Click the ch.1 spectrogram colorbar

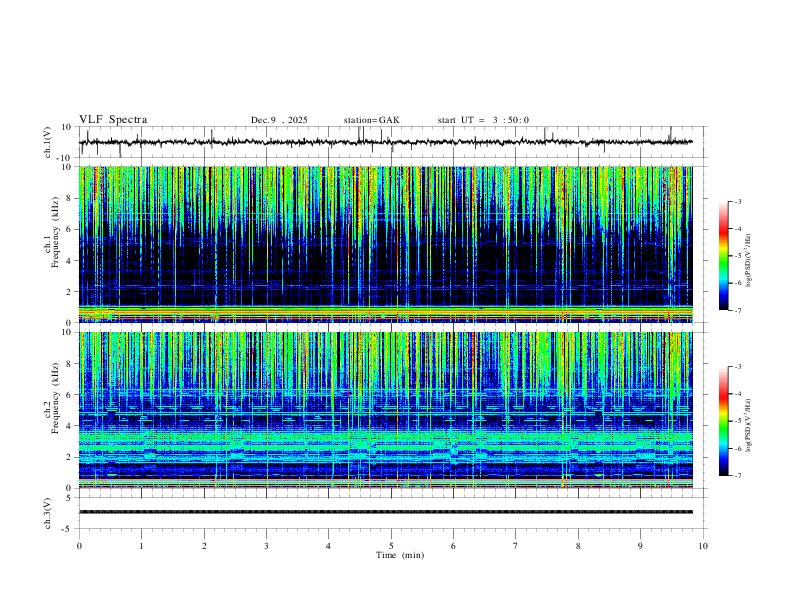[x=723, y=256]
